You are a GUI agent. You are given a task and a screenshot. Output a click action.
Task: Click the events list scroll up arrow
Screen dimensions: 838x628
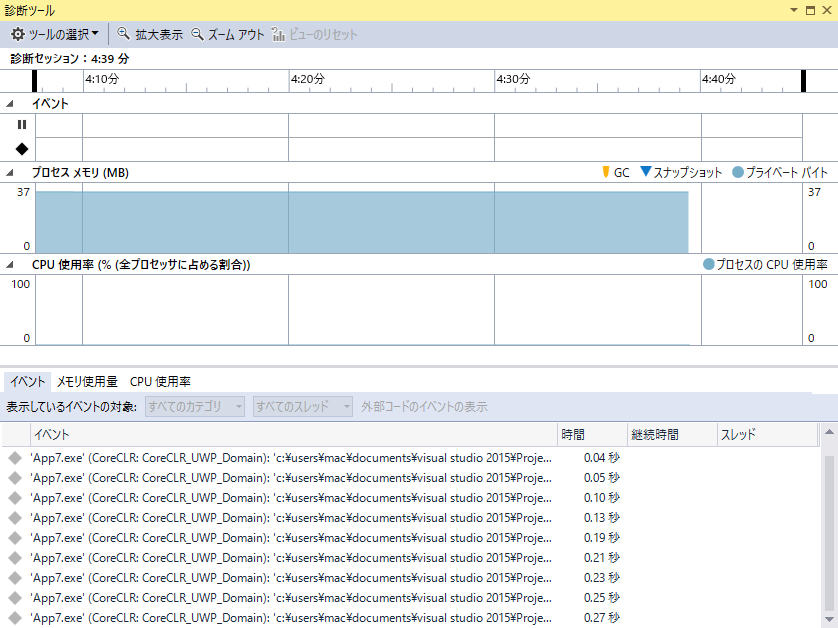pos(829,432)
